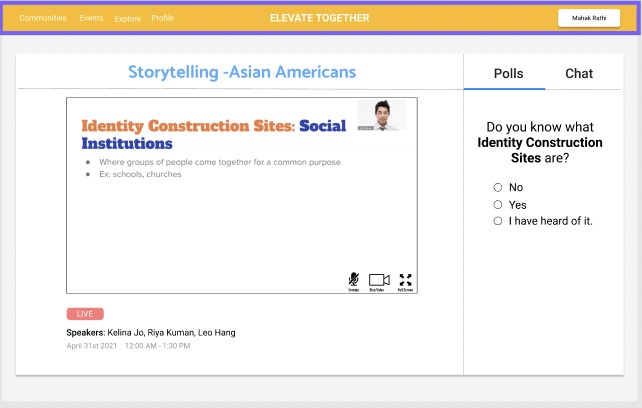The width and height of the screenshot is (642, 408).
Task: Click the "Where groups of people come together" bullet
Action: click(219, 162)
